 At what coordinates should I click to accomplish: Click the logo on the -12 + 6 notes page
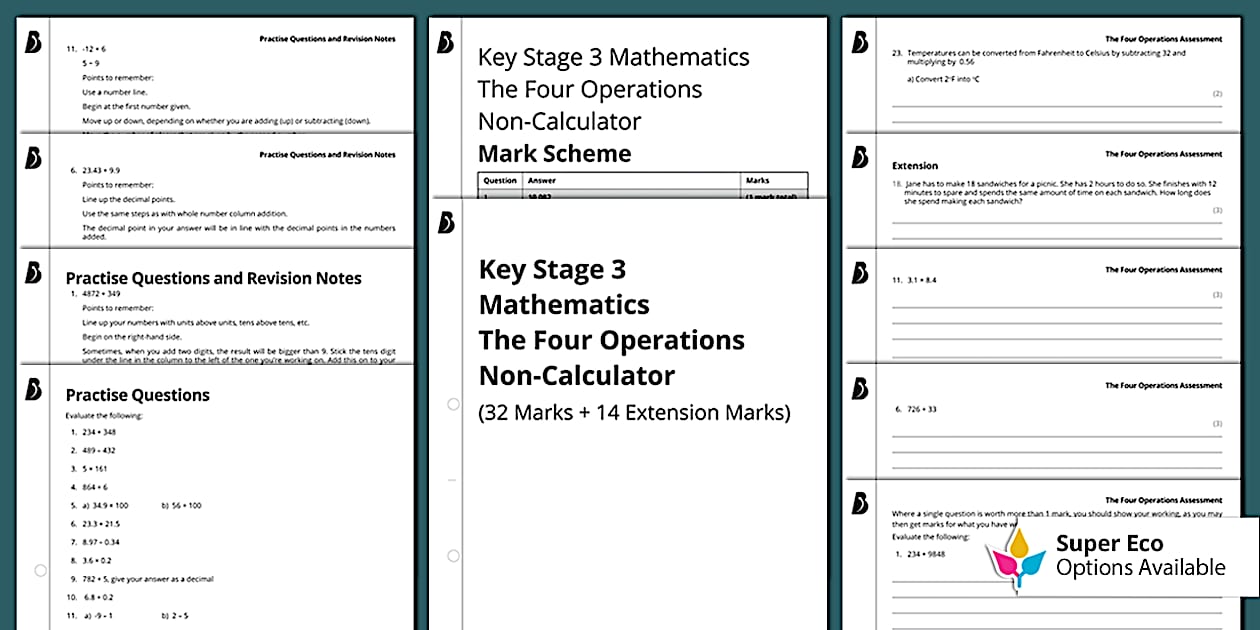(33, 43)
